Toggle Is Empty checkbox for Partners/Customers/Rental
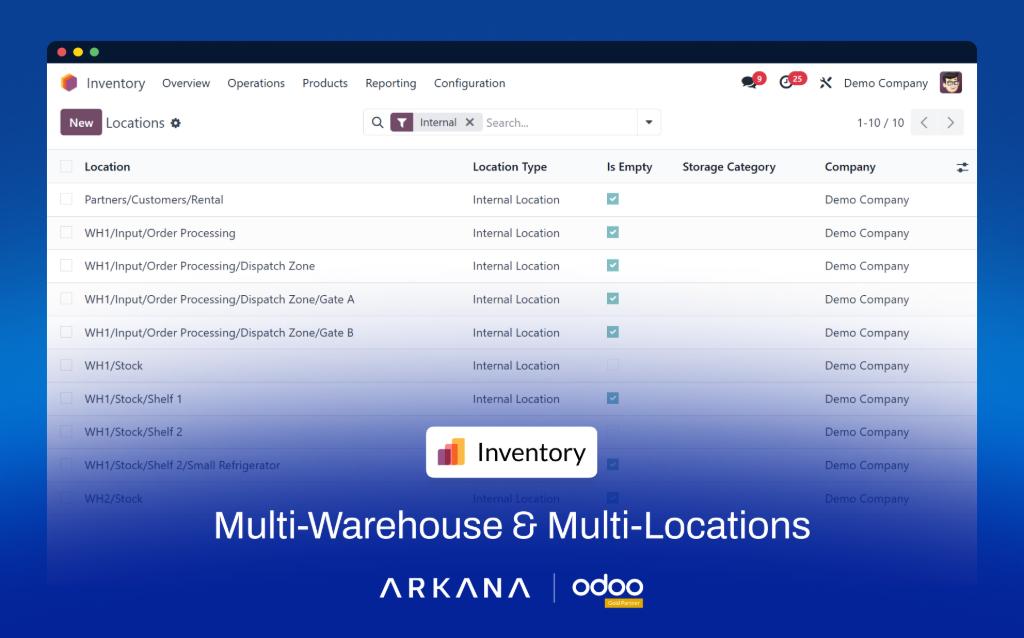Screen dimensions: 1024x638 click(x=613, y=199)
